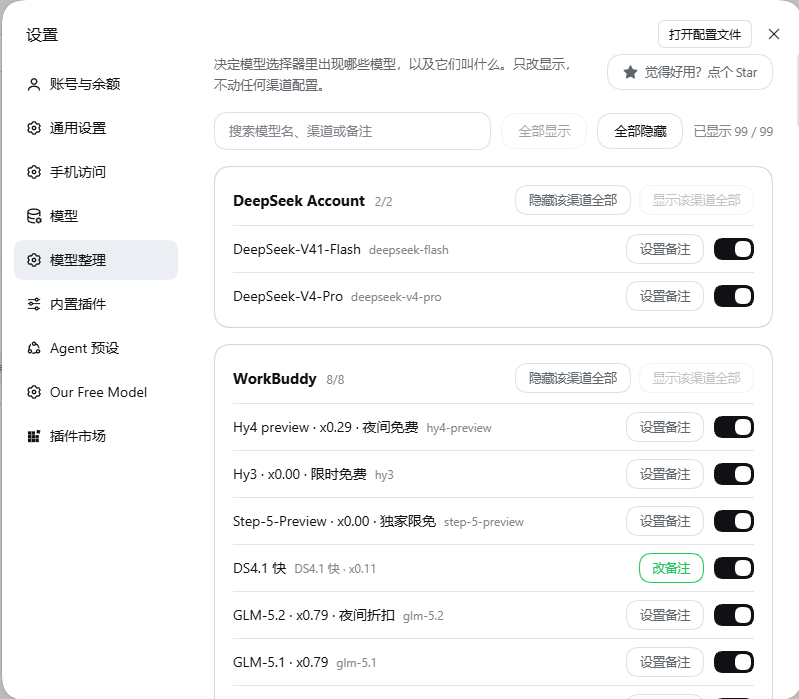799x699 pixels.
Task: Click glm-5.2 model id text
Action: (x=423, y=616)
